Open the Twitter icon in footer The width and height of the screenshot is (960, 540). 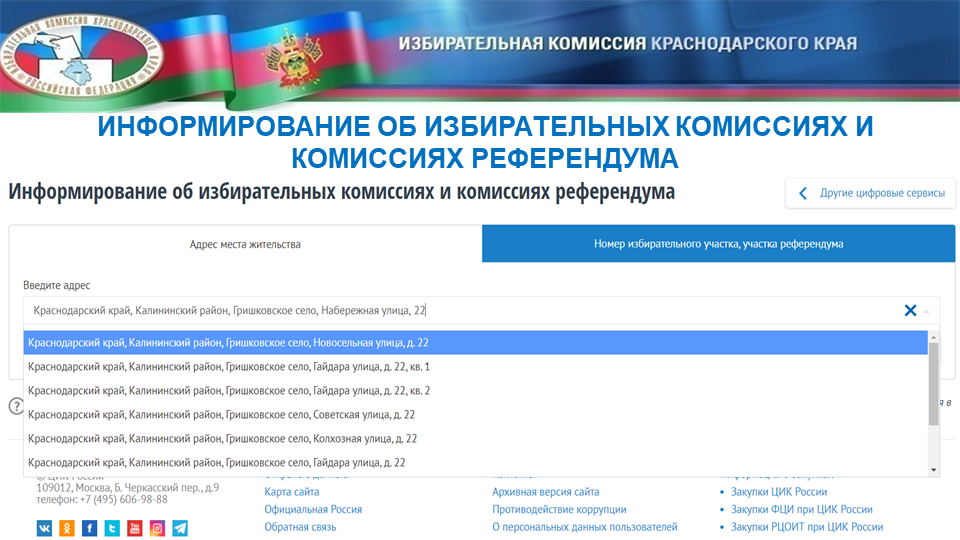[x=112, y=528]
